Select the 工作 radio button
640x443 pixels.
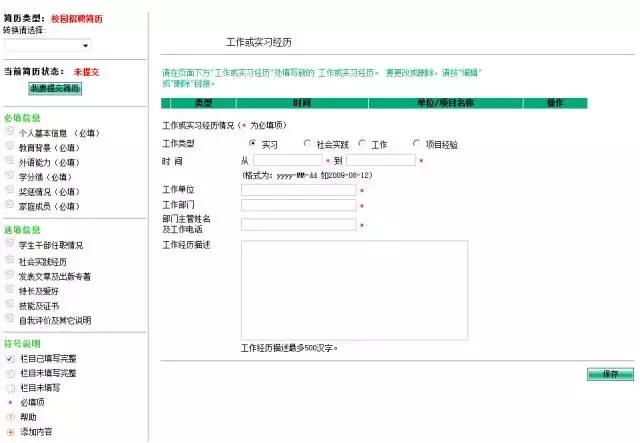pos(362,143)
